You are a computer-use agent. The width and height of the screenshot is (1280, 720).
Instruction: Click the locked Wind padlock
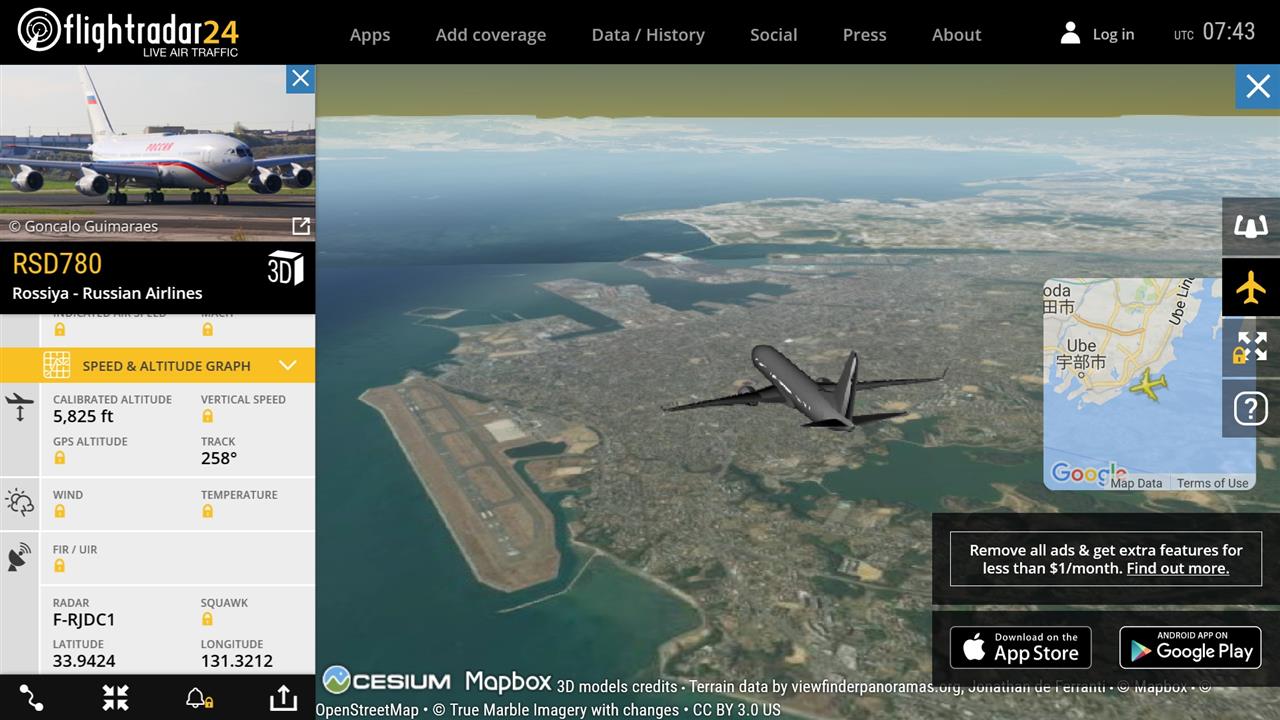coord(59,511)
